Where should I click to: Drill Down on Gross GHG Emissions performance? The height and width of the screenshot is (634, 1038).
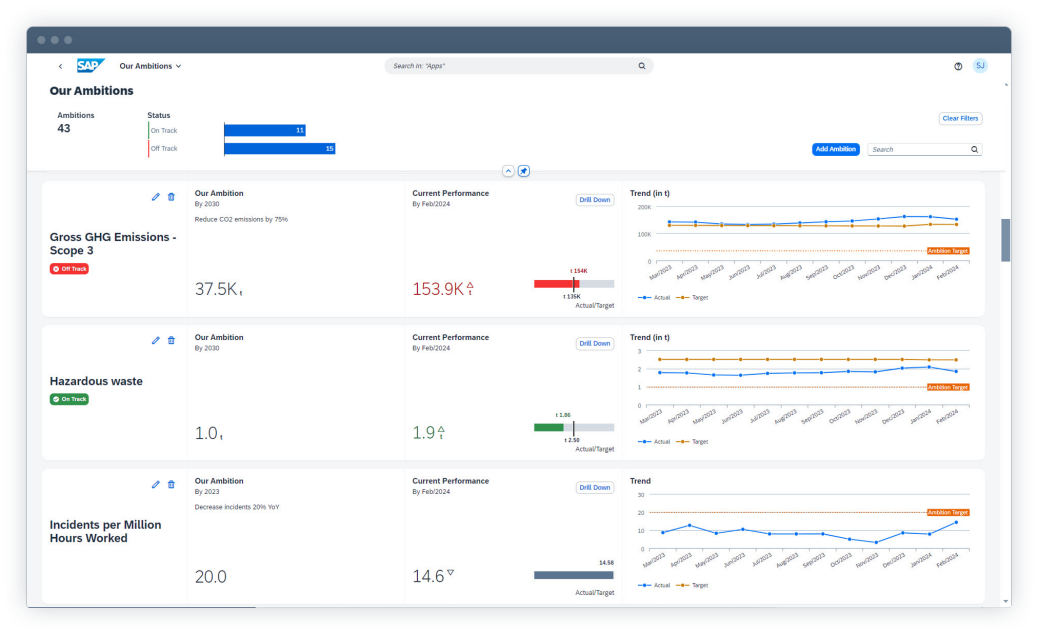[594, 199]
